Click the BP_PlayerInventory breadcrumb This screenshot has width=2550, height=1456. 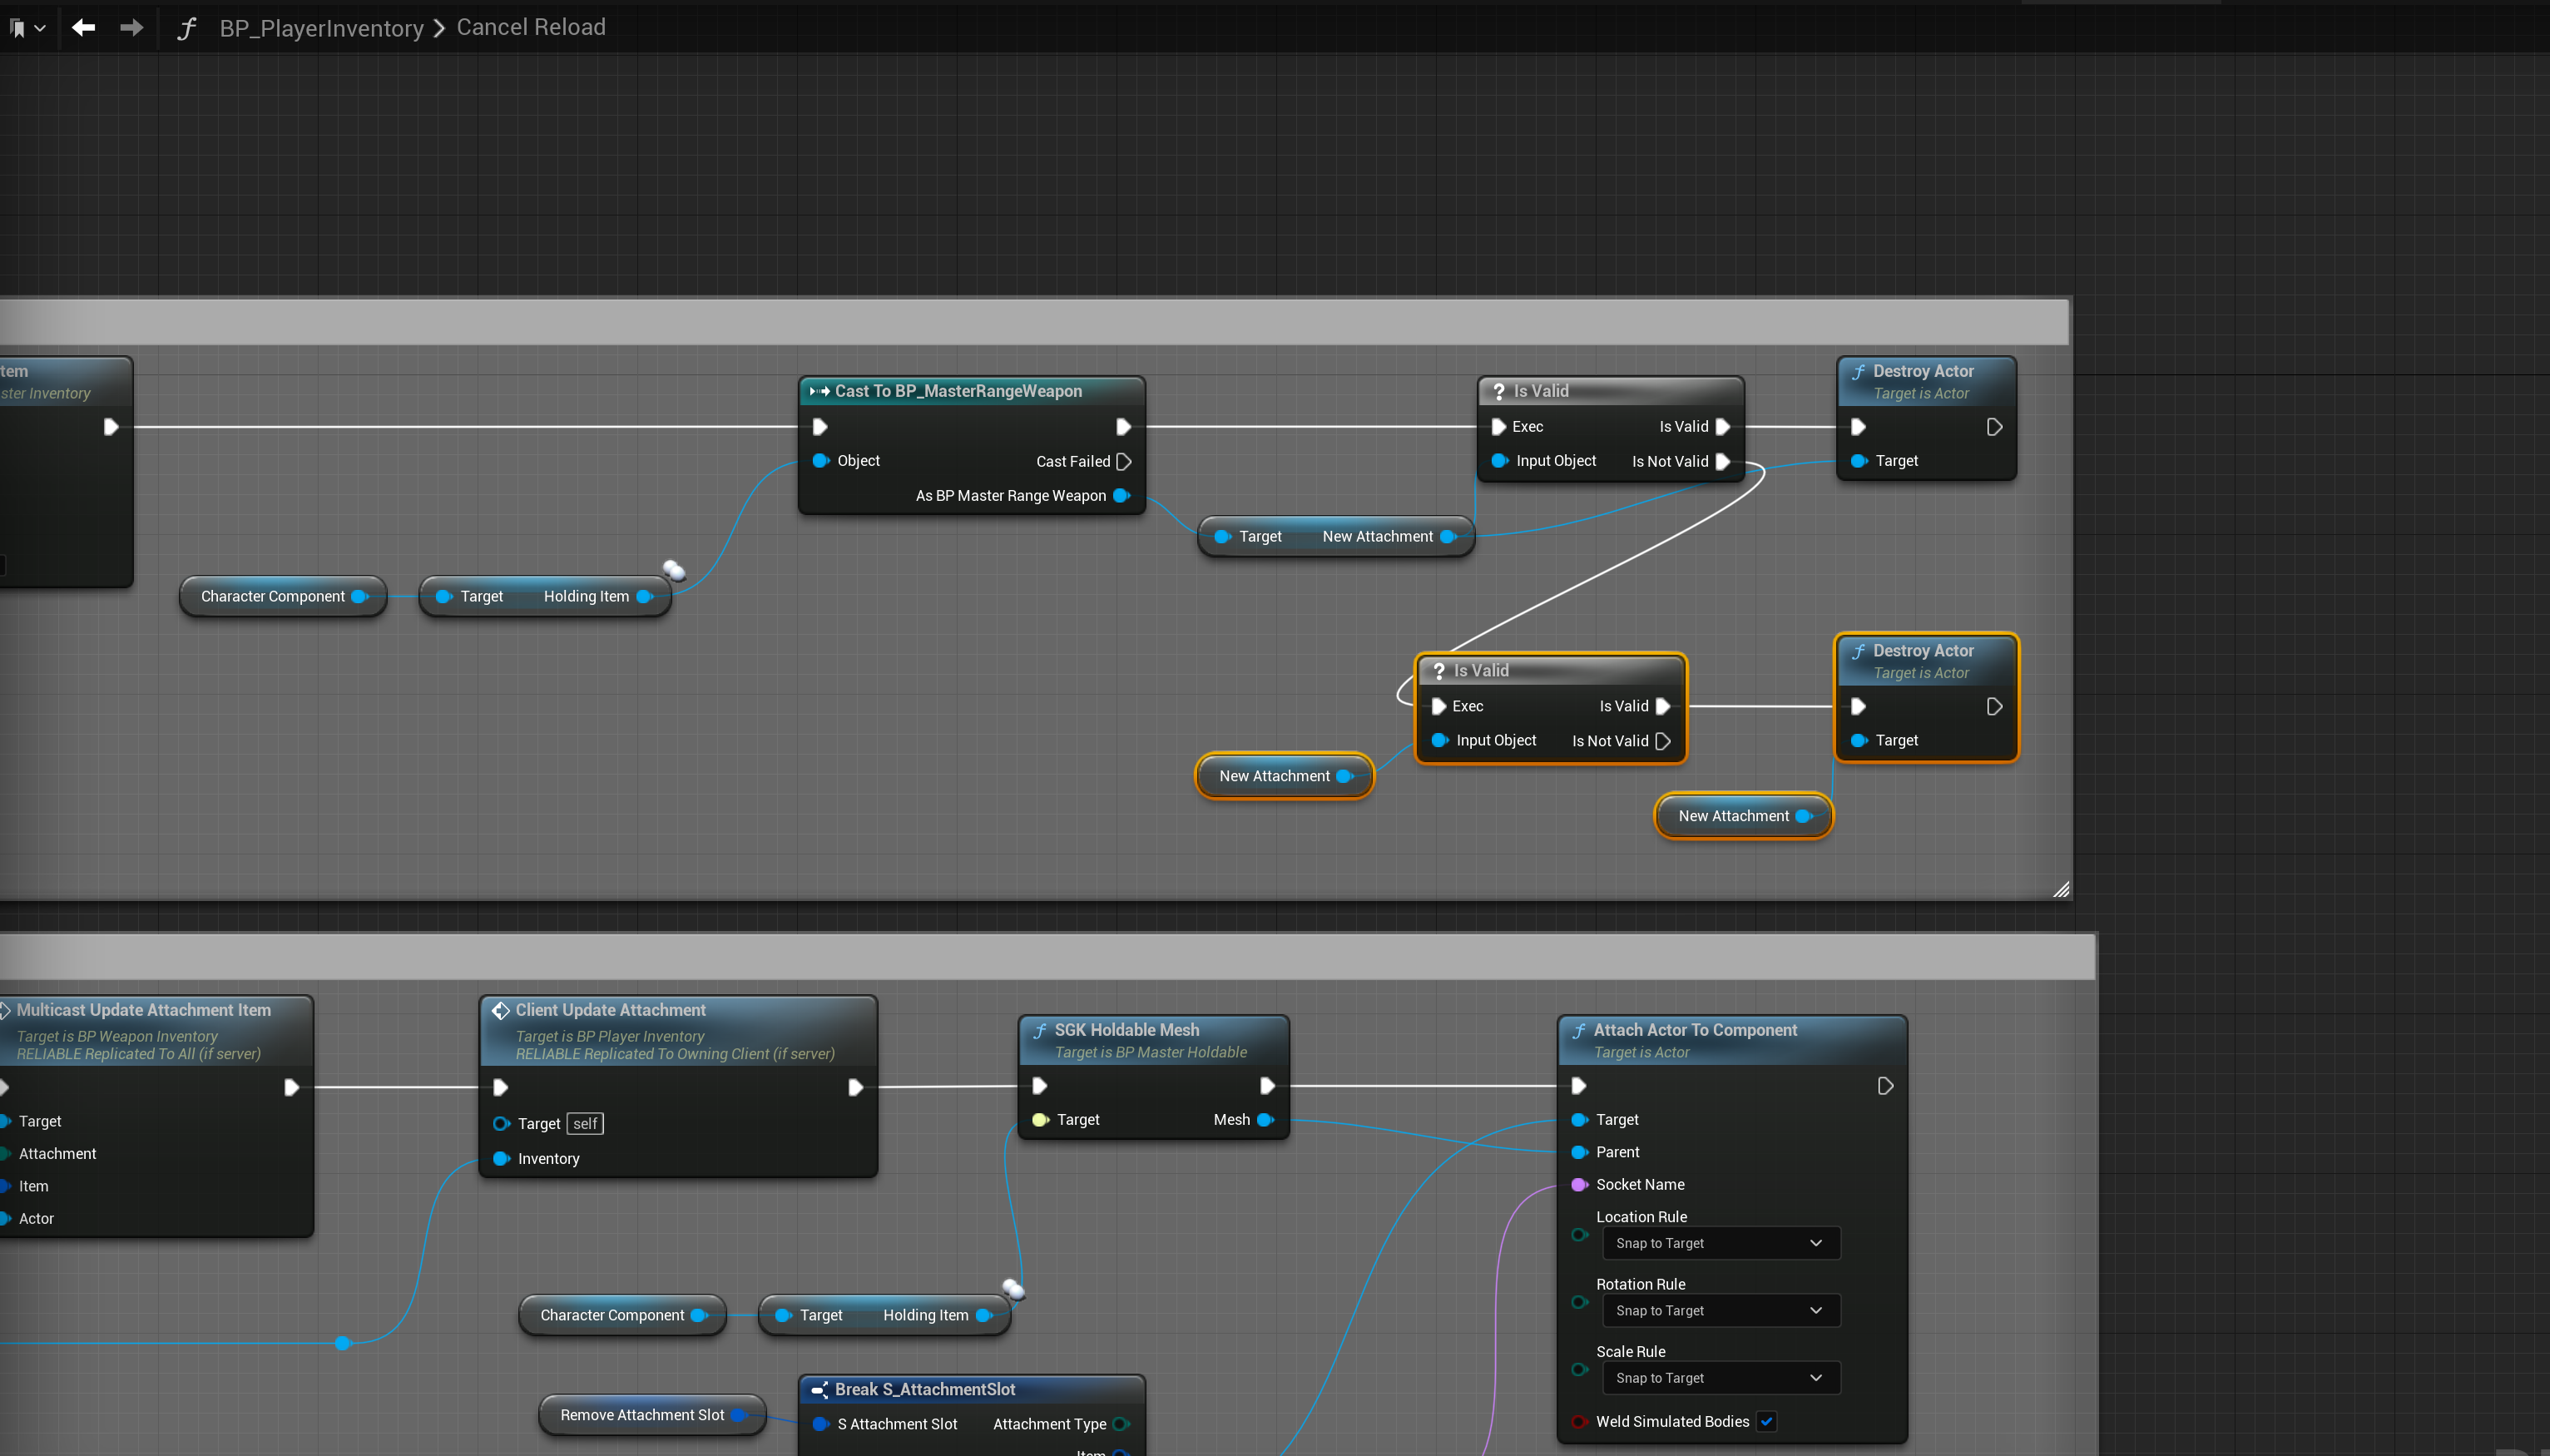pos(321,28)
